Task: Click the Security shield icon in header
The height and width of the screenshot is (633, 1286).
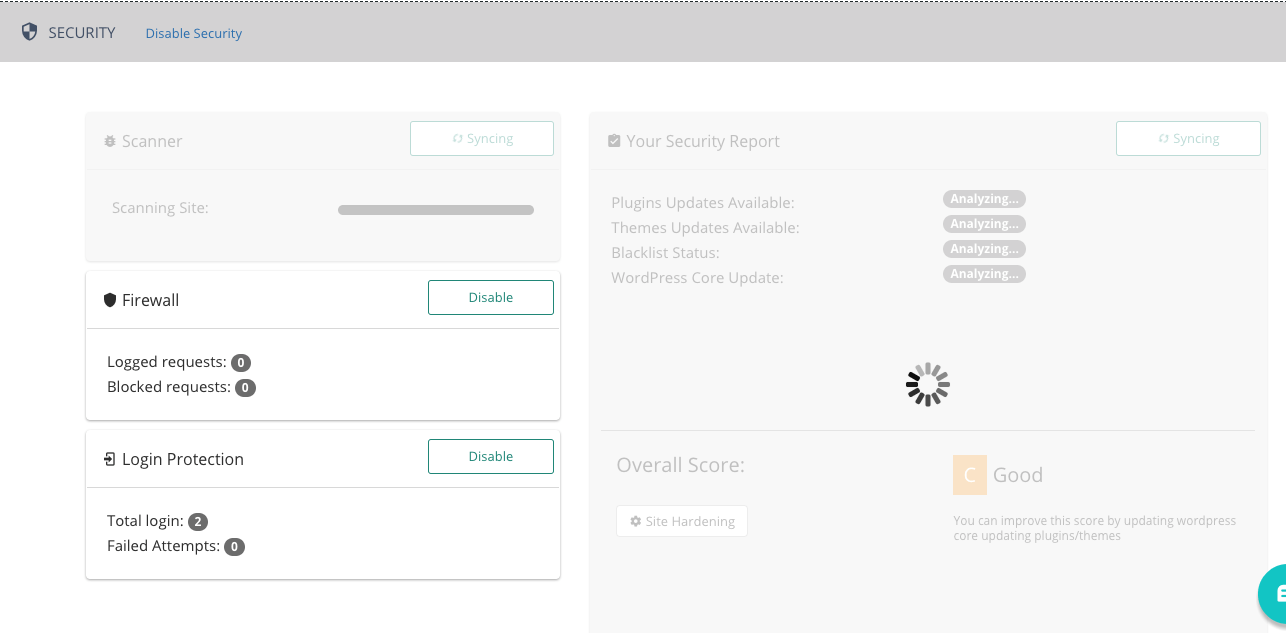Action: click(x=30, y=32)
